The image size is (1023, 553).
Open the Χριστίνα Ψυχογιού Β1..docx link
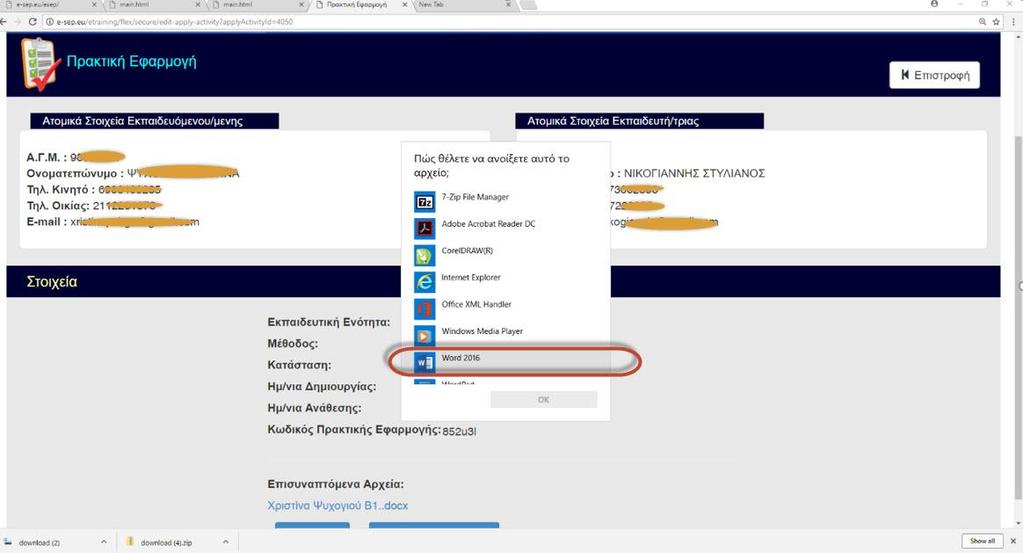click(x=338, y=505)
